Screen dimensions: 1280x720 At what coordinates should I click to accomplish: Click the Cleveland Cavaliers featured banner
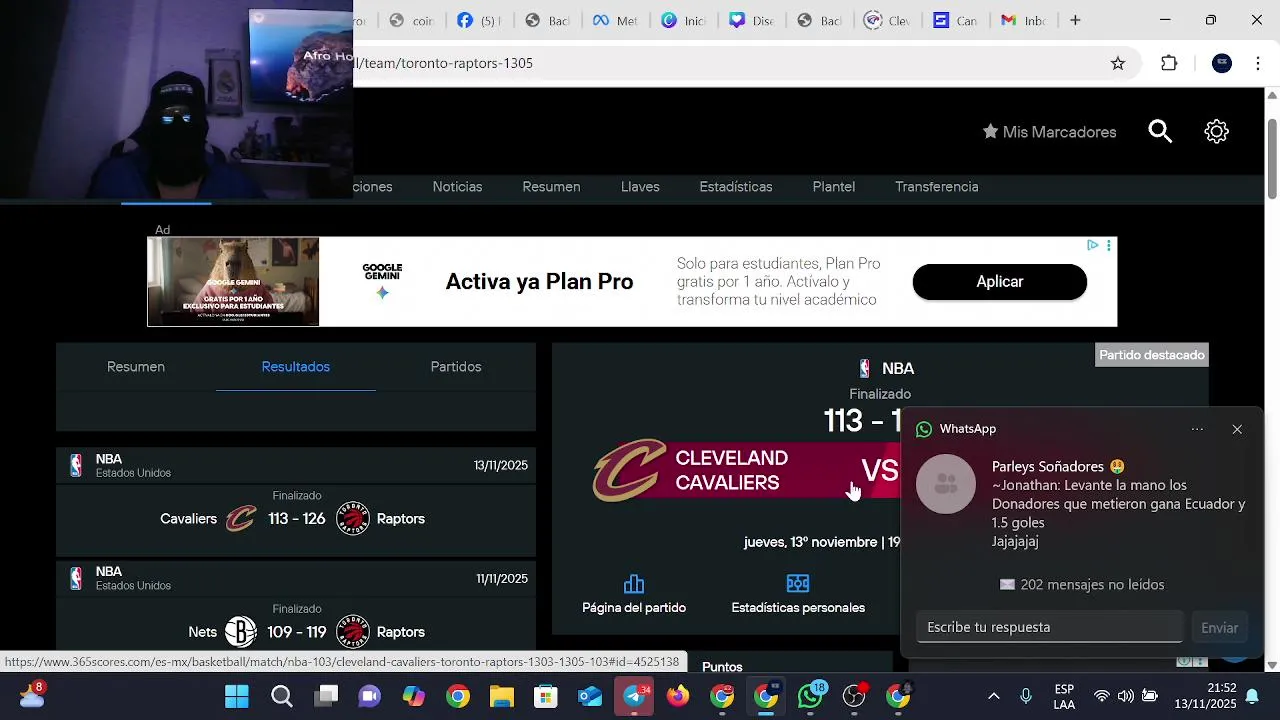[x=745, y=470]
